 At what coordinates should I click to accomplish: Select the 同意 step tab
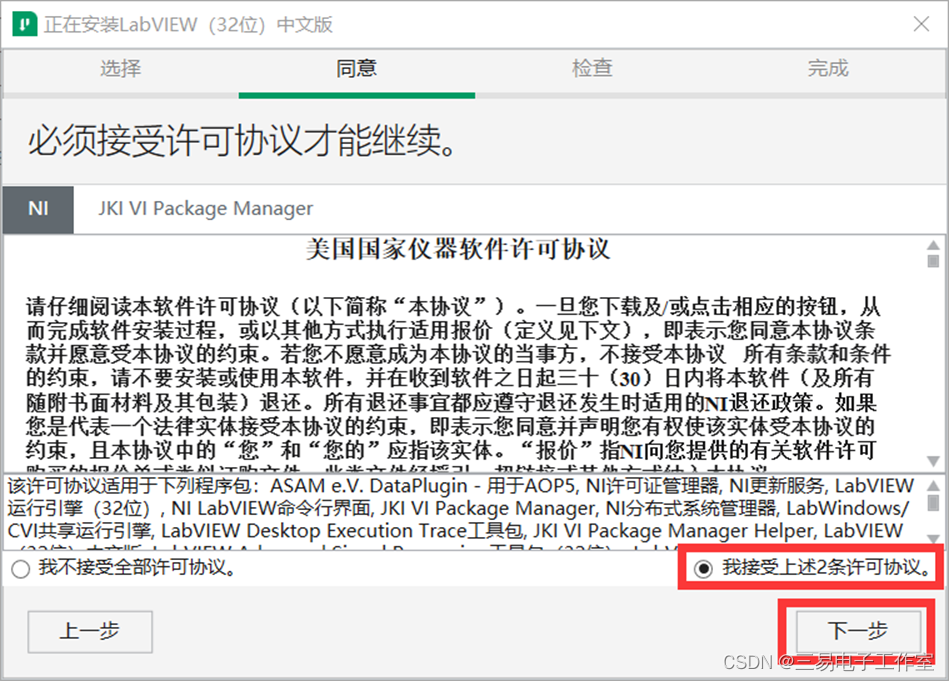356,68
